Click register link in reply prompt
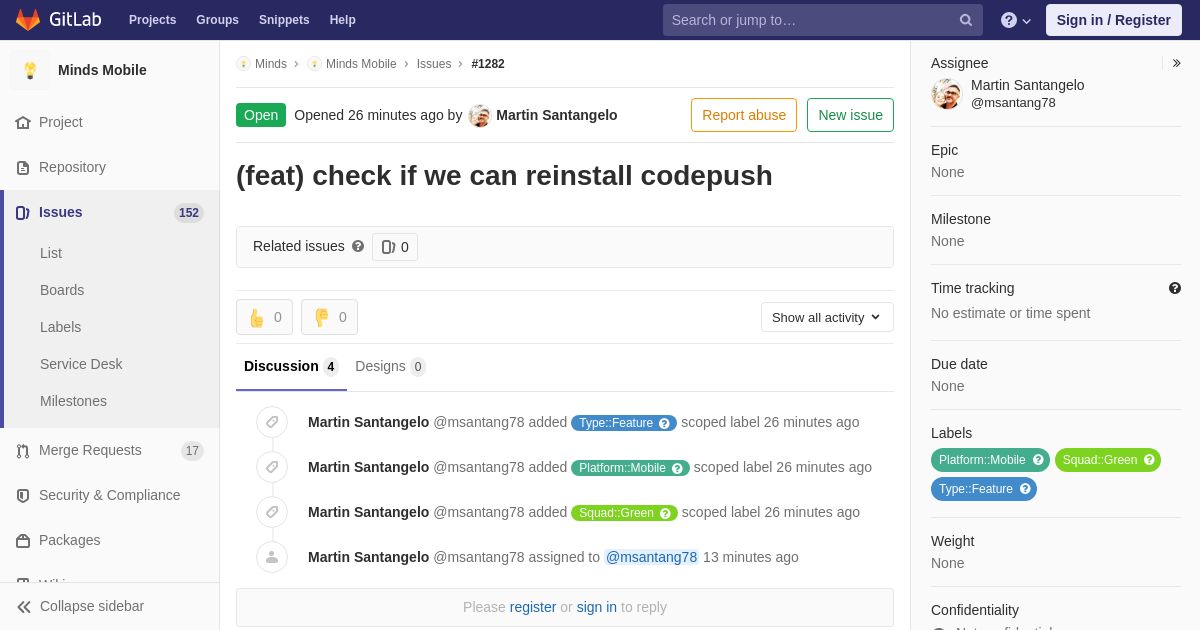 (533, 607)
